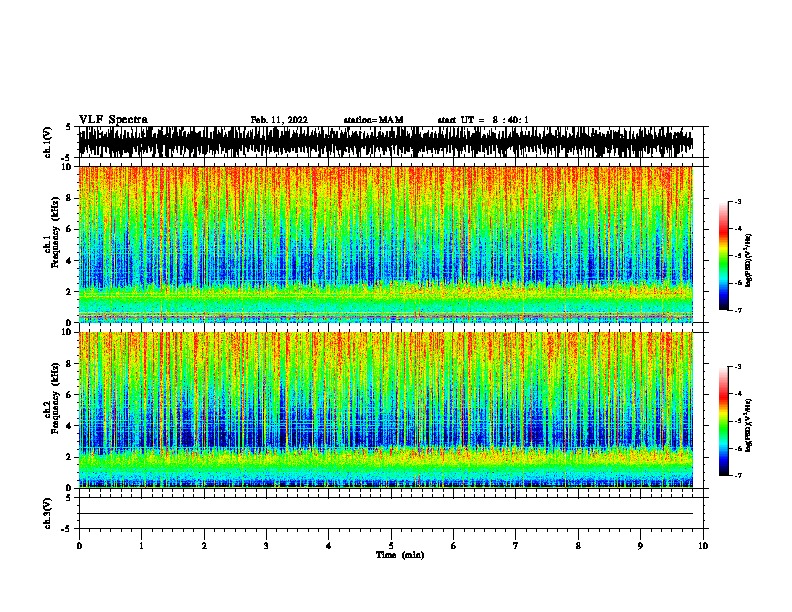792x612 pixels.
Task: Click the "station=MAM" header label
Action: tap(373, 120)
